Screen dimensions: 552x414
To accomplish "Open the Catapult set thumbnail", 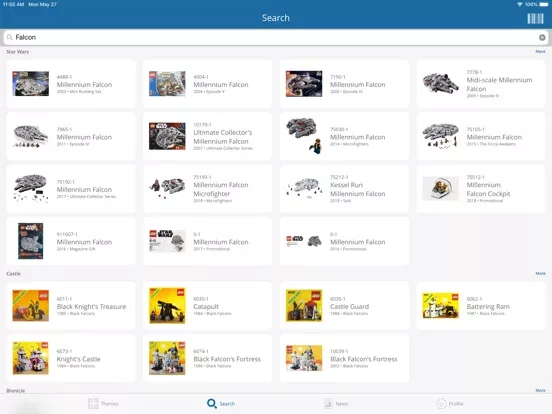I will (167, 306).
